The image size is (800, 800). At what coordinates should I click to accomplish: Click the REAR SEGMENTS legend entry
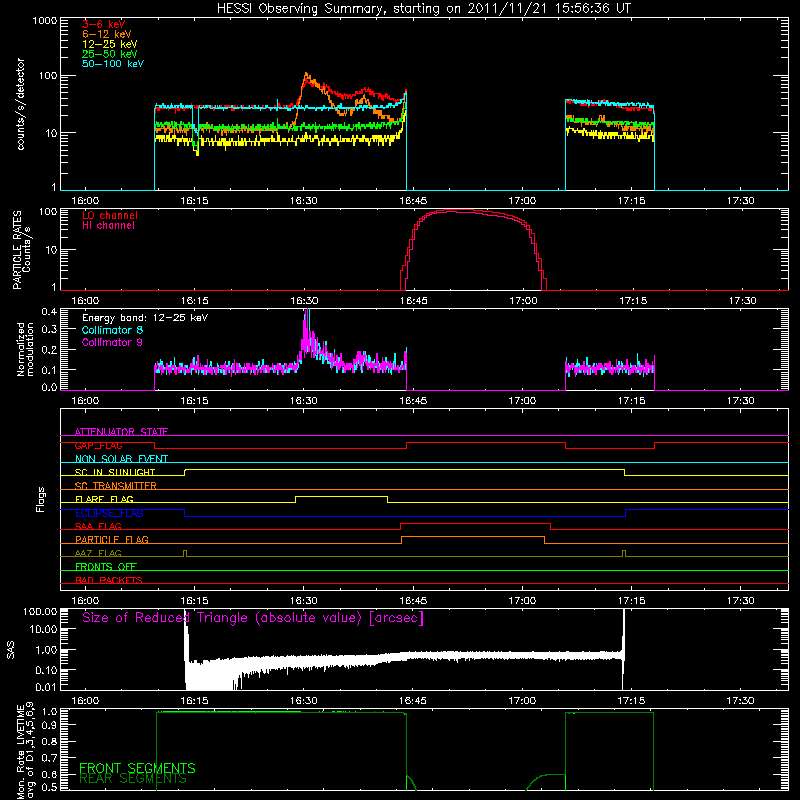[x=133, y=779]
